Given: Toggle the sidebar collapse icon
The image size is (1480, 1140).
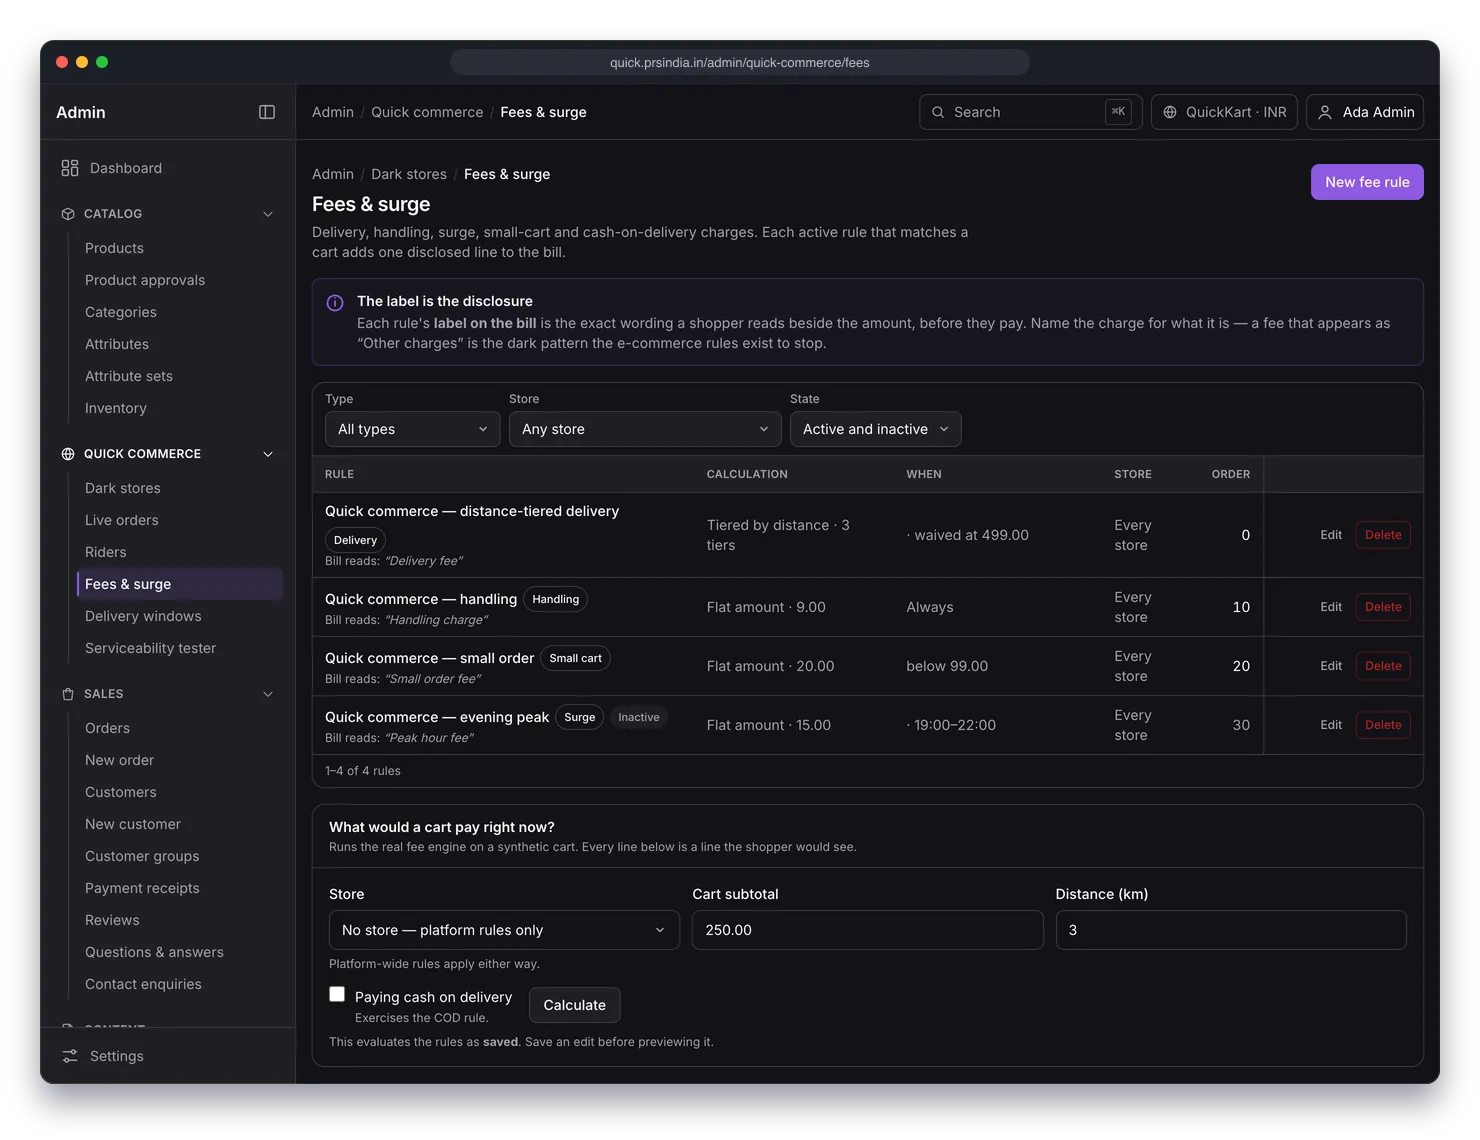Looking at the screenshot, I should [x=267, y=112].
